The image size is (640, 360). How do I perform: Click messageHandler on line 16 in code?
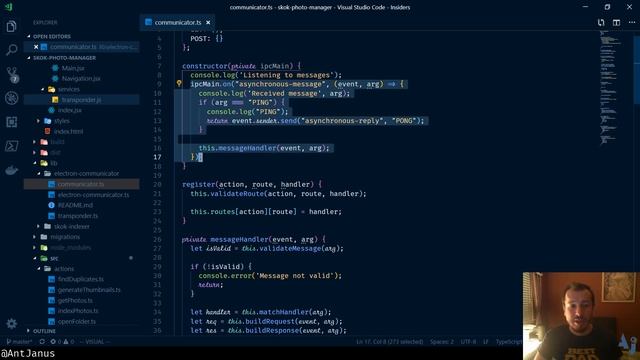247,148
